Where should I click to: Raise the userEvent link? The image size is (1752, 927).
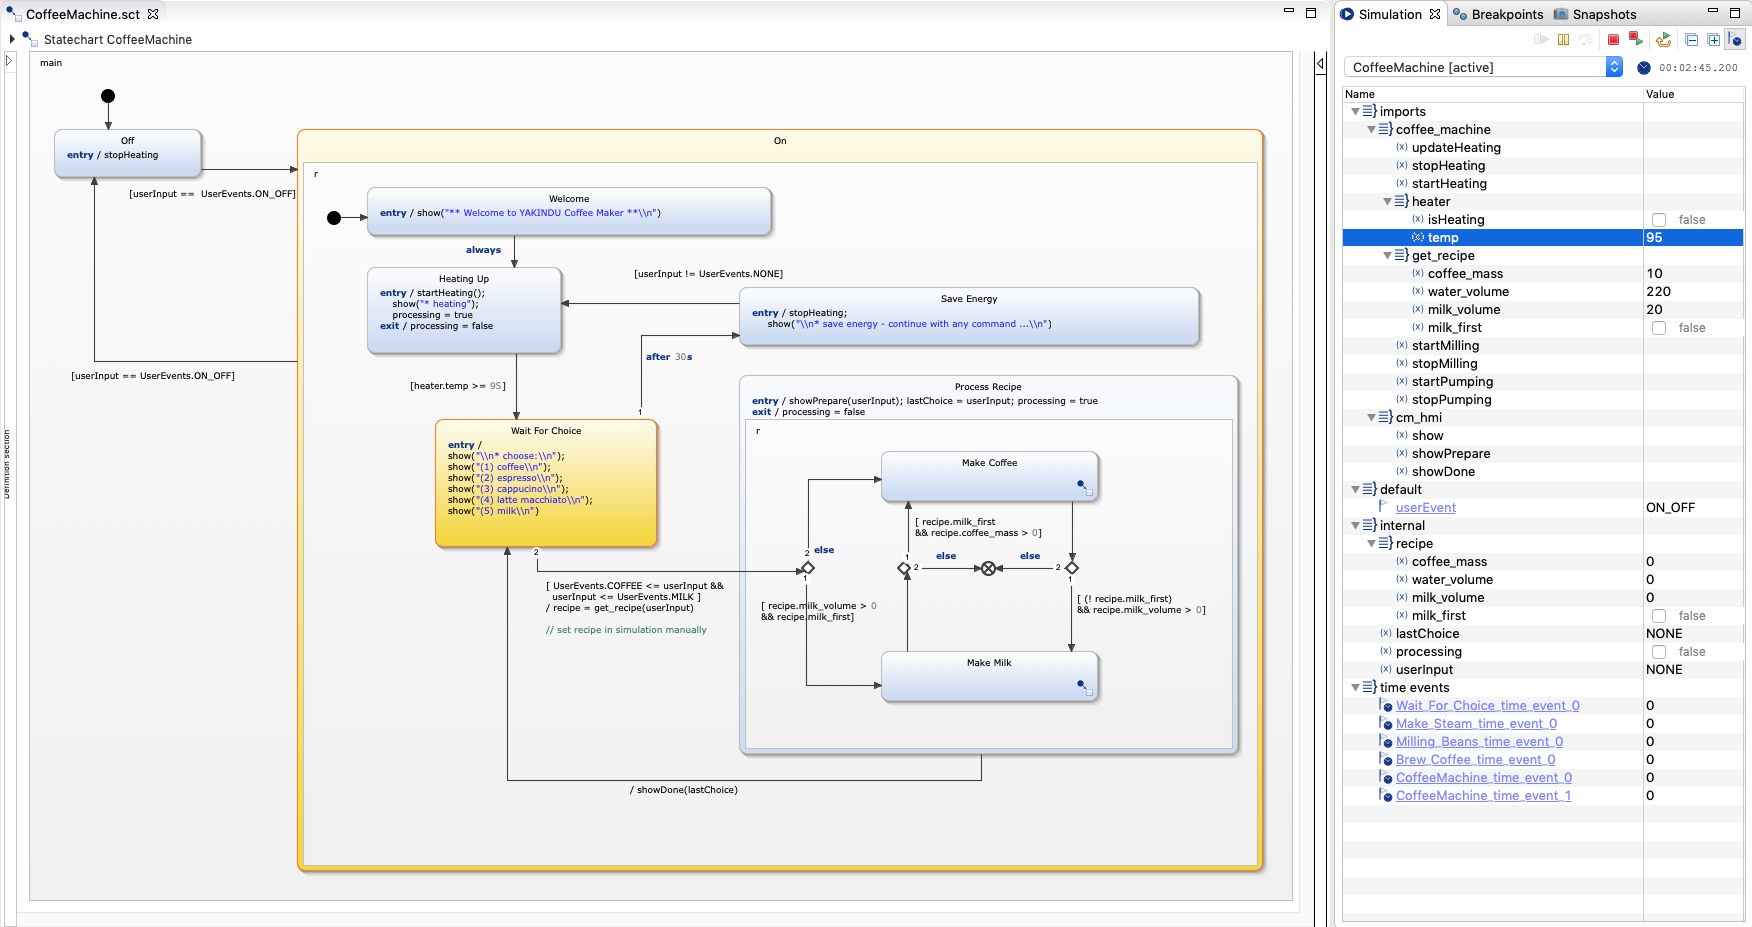pyautogui.click(x=1425, y=508)
